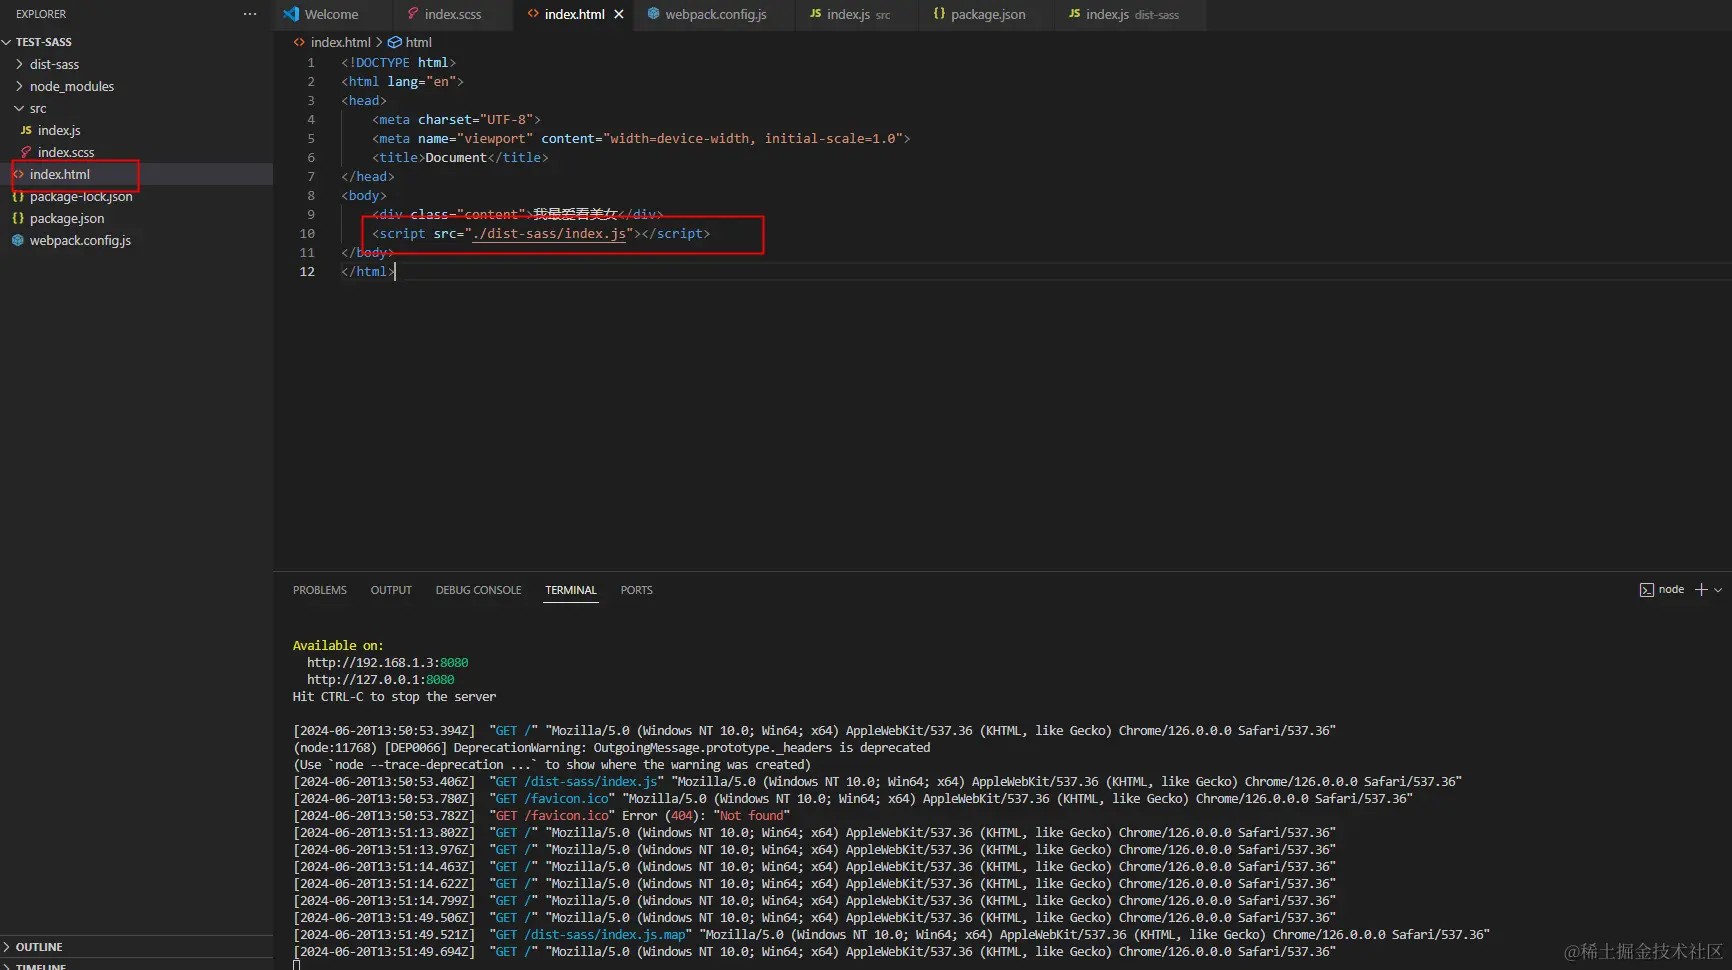This screenshot has width=1732, height=970.
Task: Collapse the src folder
Action: pos(136,108)
